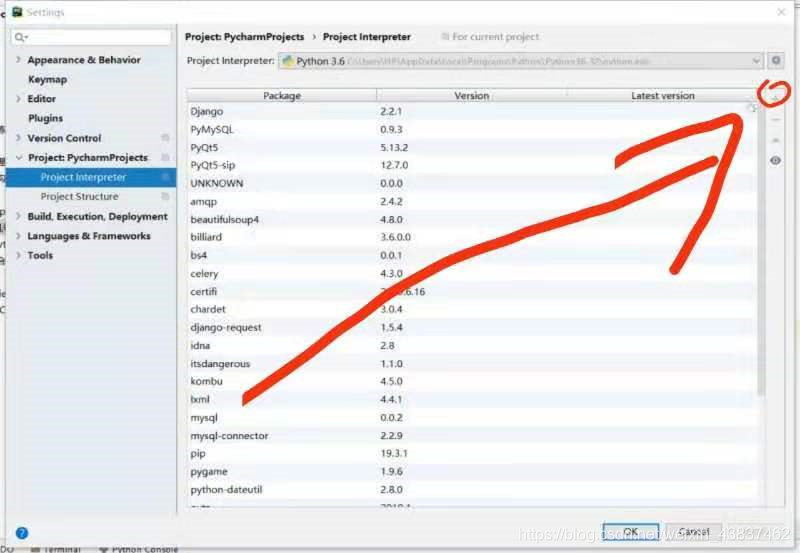Select the lxml package row
800x553 pixels.
pyautogui.click(x=472, y=399)
